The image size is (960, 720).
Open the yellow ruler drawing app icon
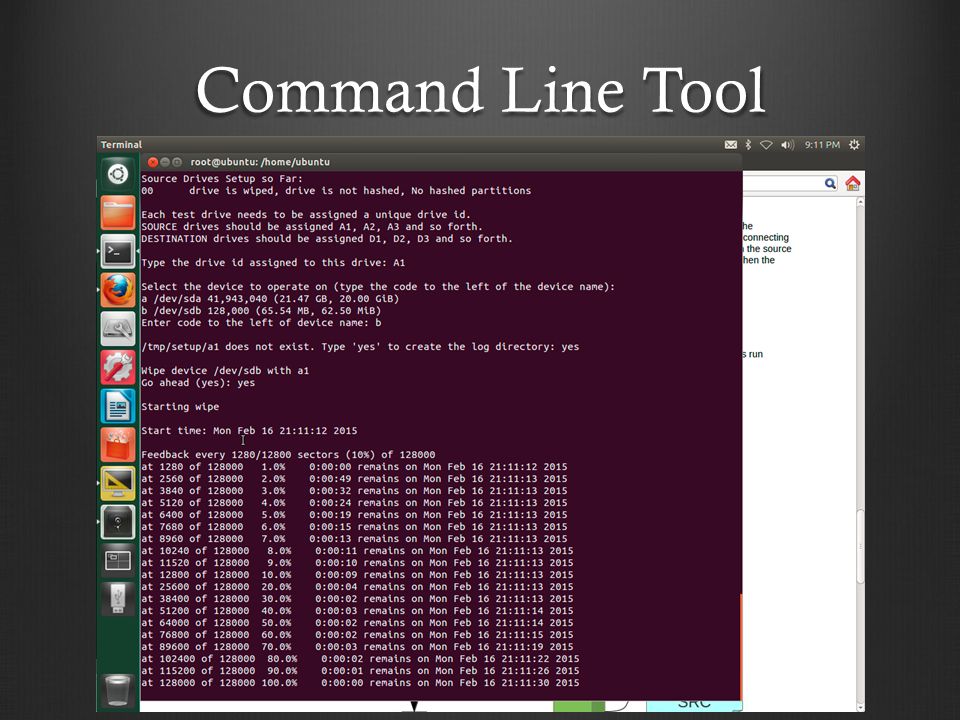[118, 483]
